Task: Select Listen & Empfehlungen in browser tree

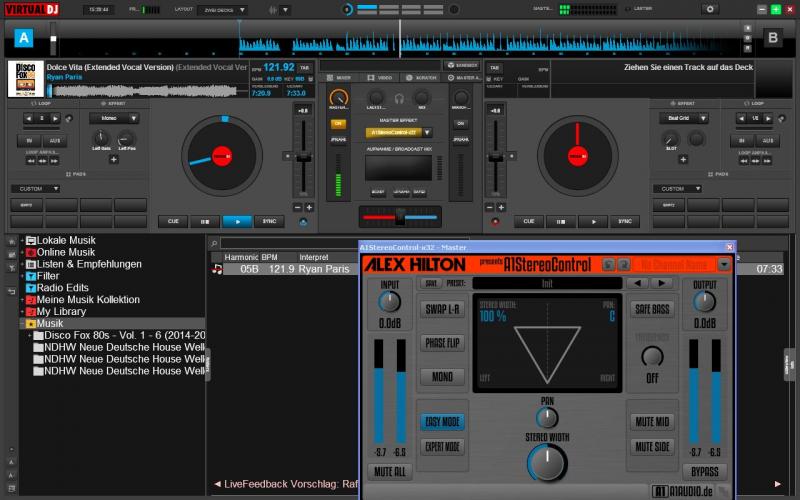Action: point(89,264)
